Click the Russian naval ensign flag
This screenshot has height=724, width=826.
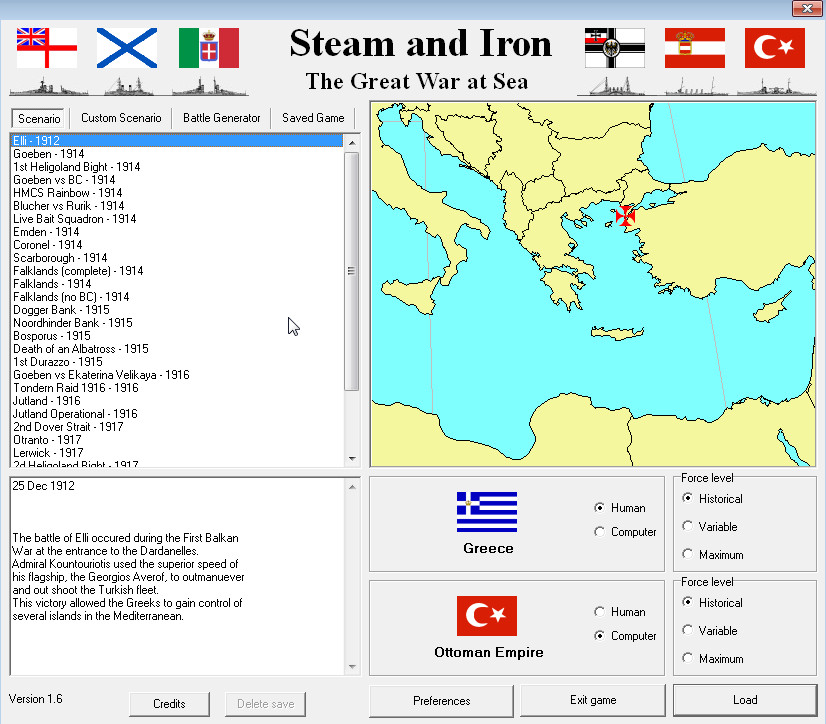(127, 48)
